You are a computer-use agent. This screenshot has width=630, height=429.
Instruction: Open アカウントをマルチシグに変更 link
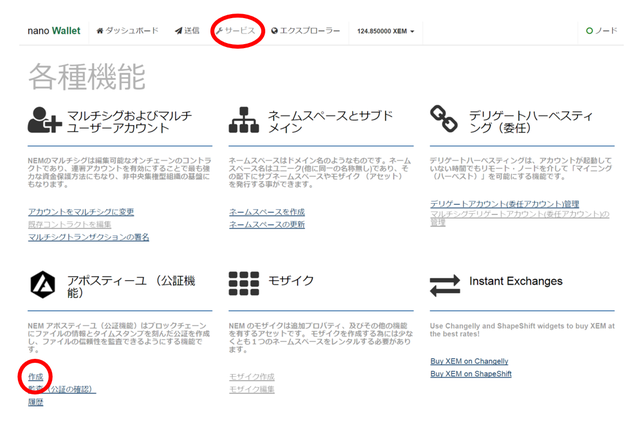81,212
